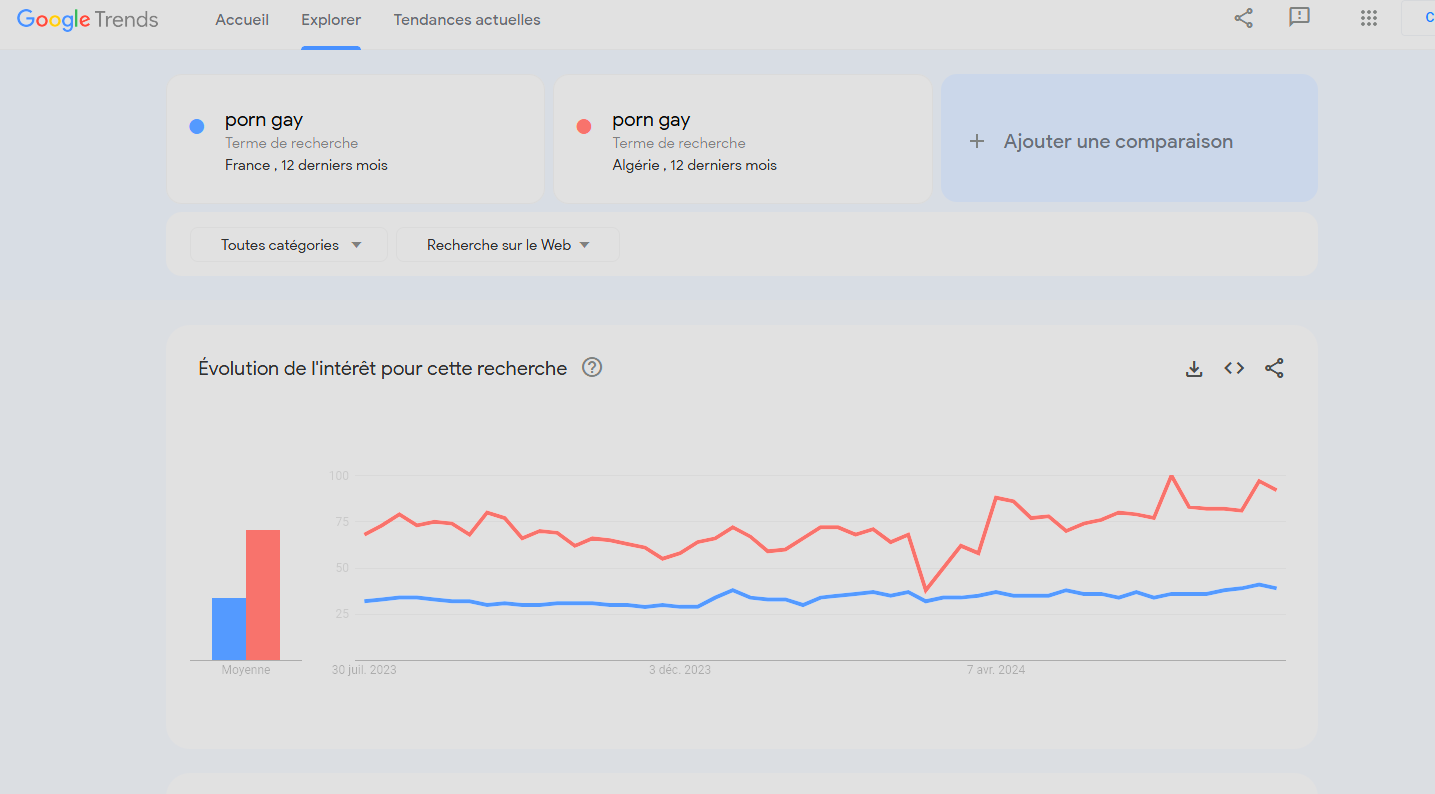The image size is (1435, 794).
Task: Switch to the Explorer tab
Action: (x=331, y=20)
